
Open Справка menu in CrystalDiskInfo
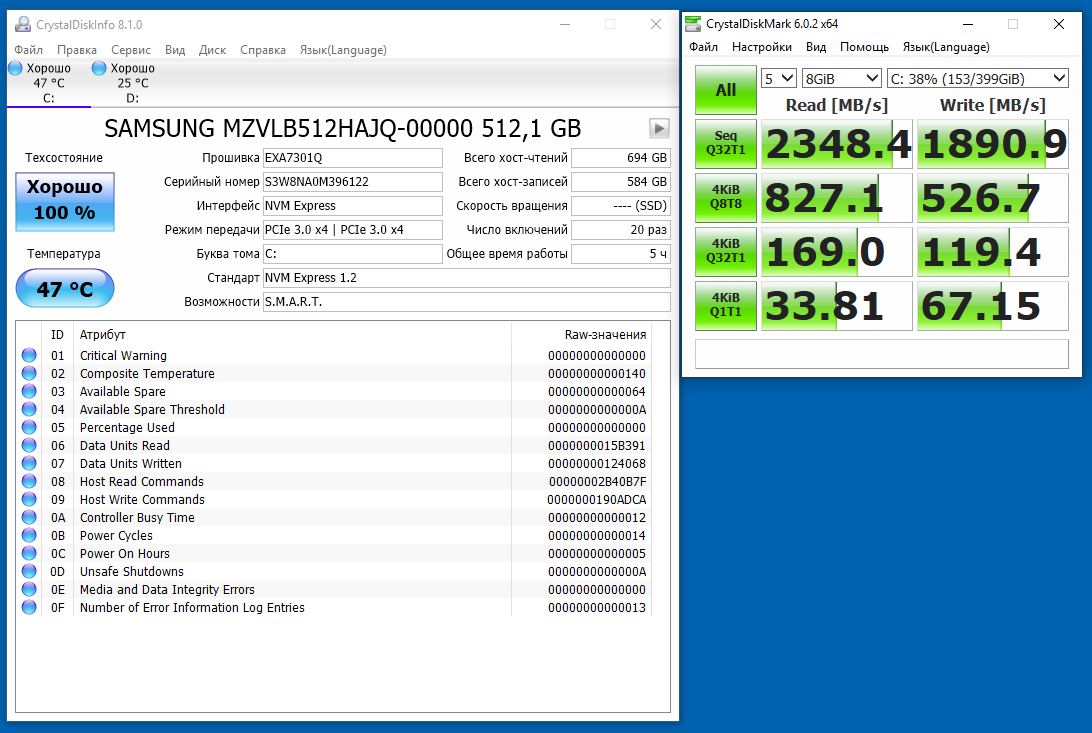pos(263,50)
